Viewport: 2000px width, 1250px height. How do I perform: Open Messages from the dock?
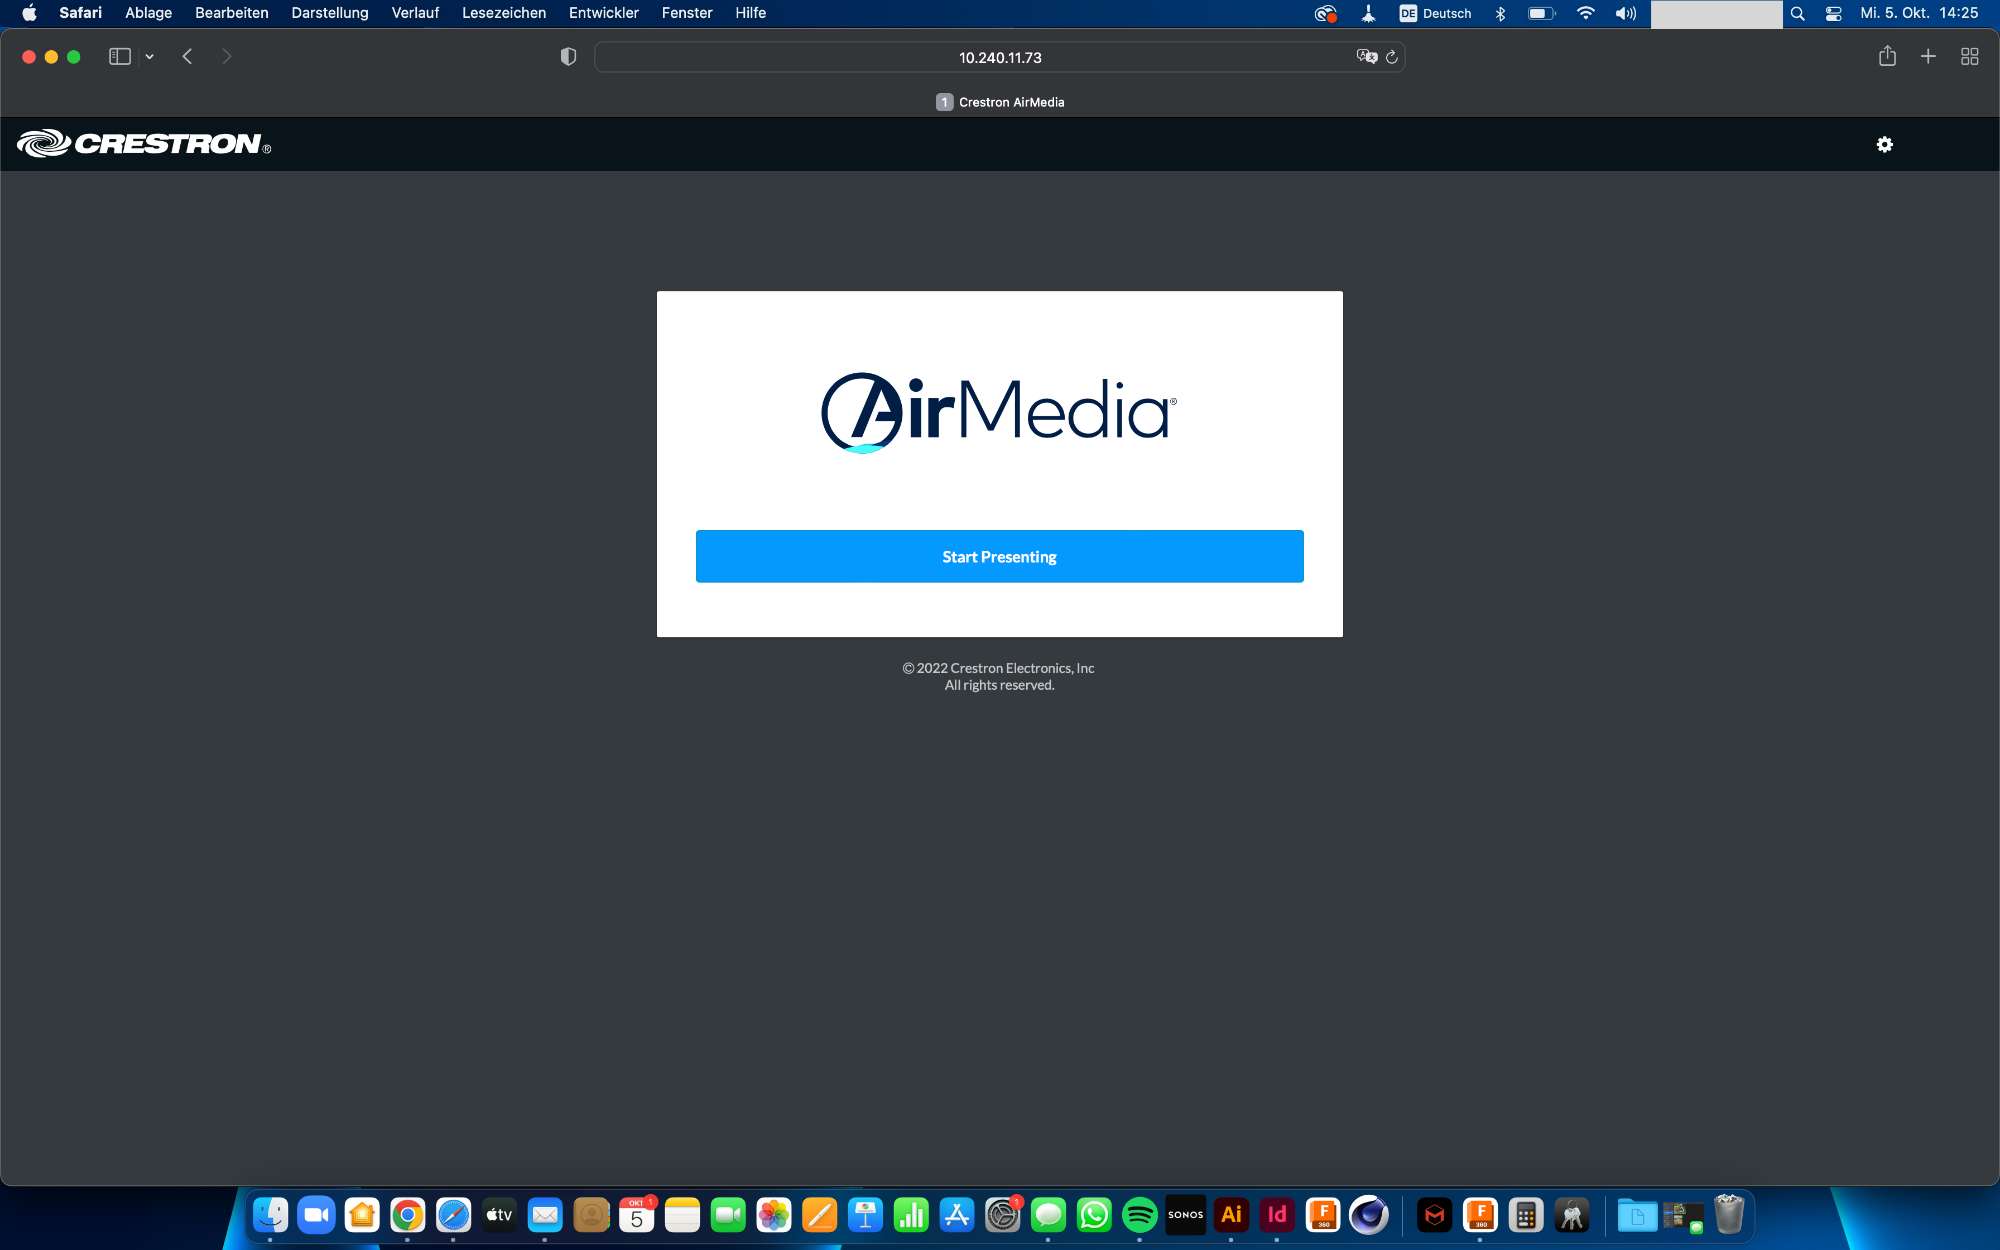1048,1215
